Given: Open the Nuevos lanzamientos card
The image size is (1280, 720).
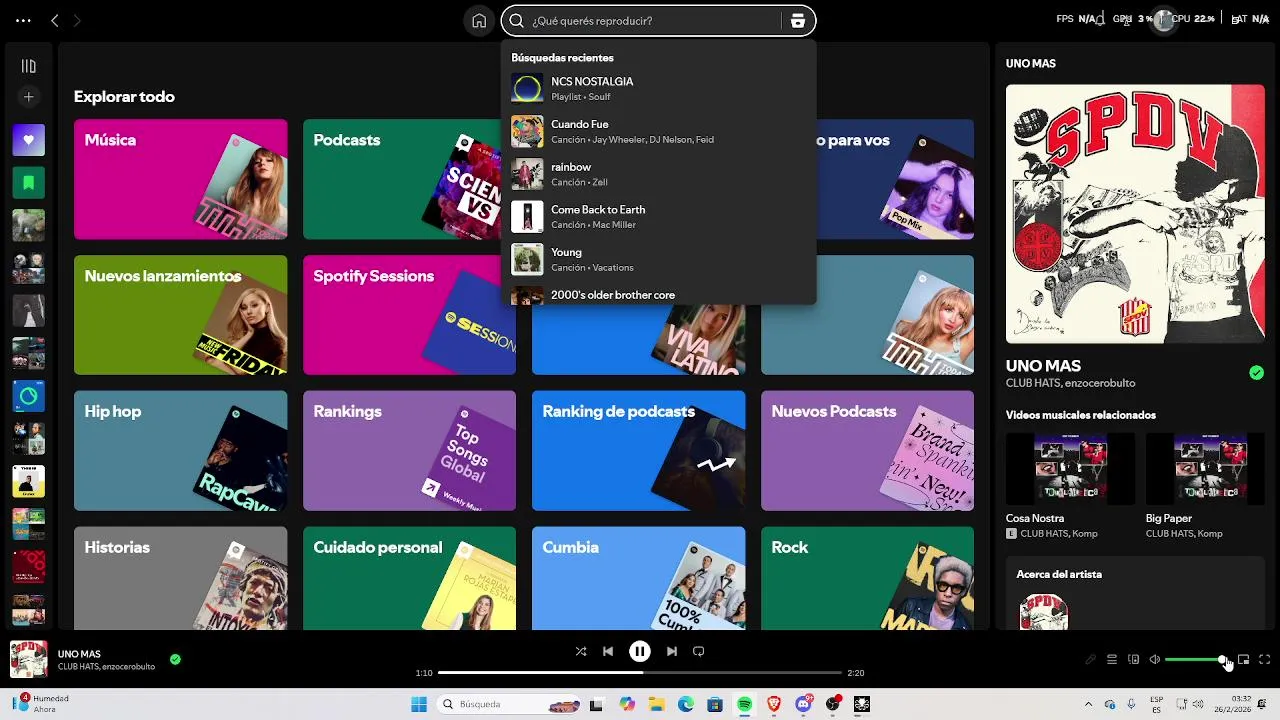Looking at the screenshot, I should click(180, 315).
